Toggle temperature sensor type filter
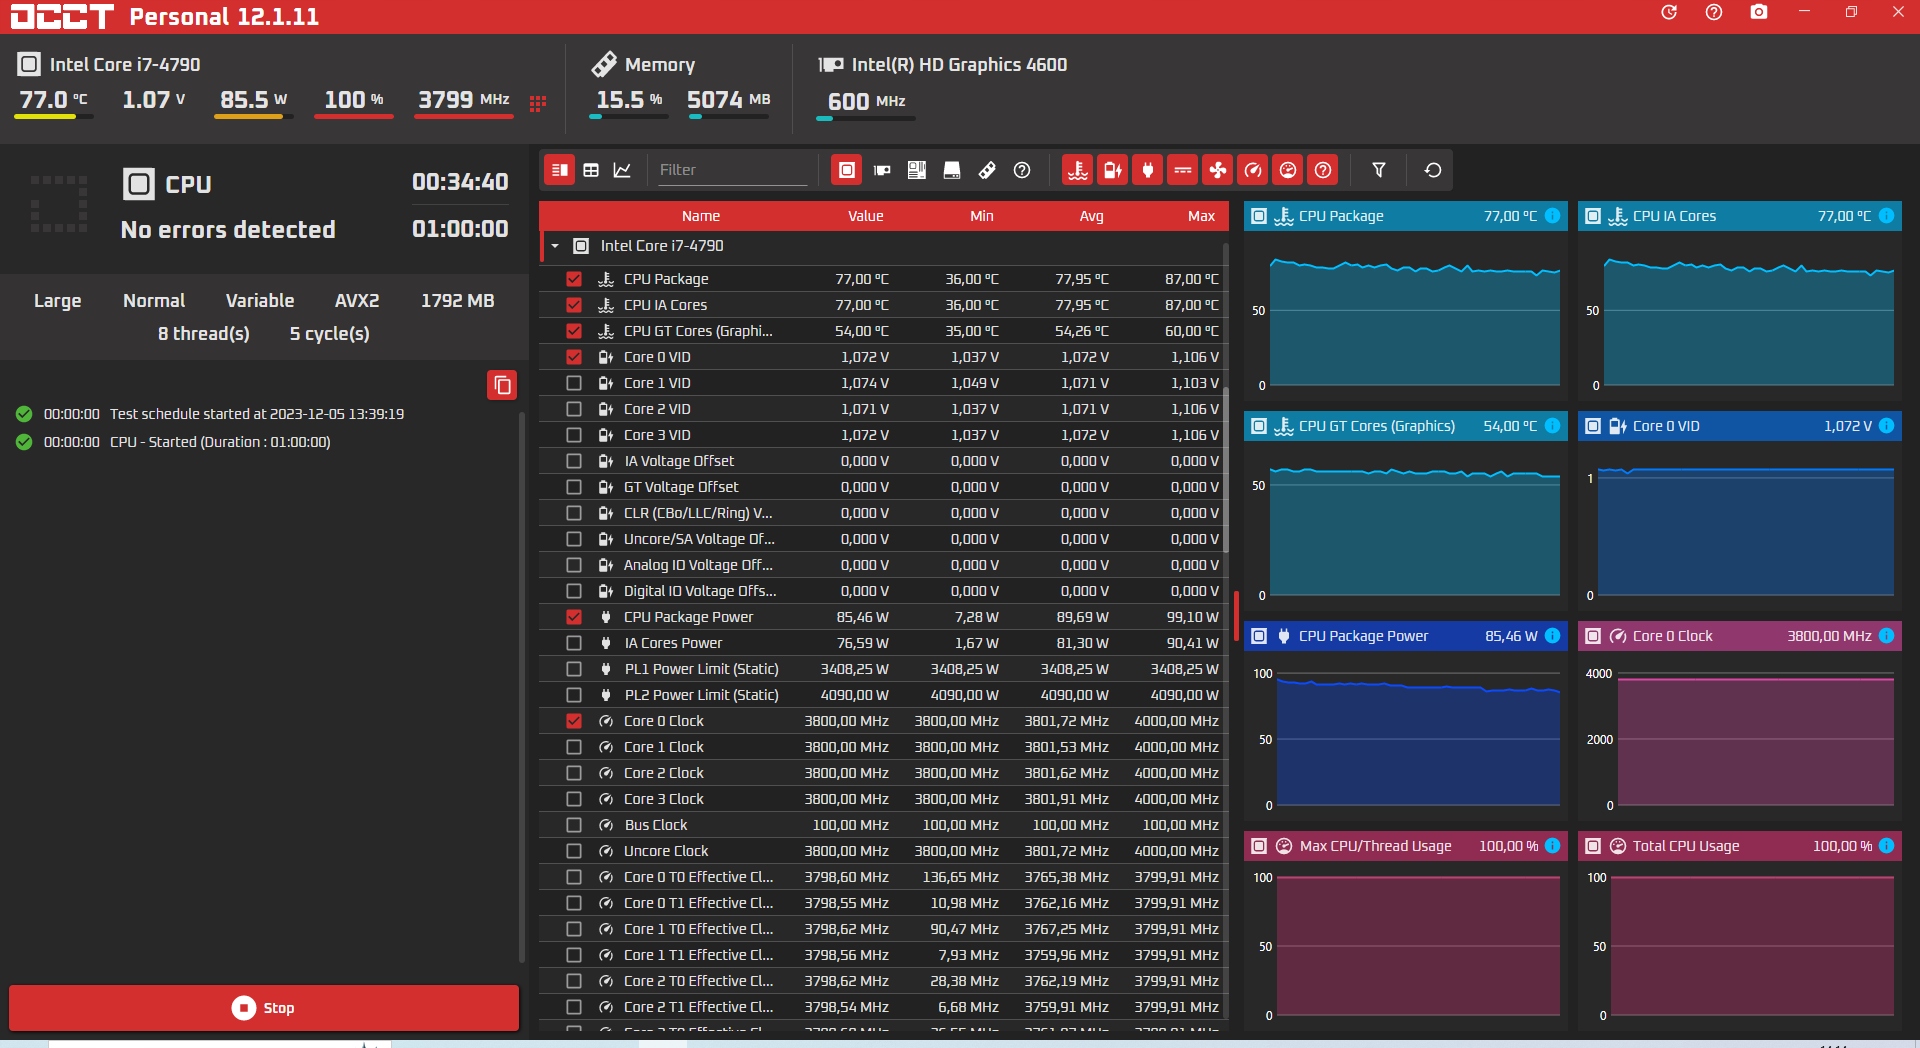 pyautogui.click(x=1078, y=170)
